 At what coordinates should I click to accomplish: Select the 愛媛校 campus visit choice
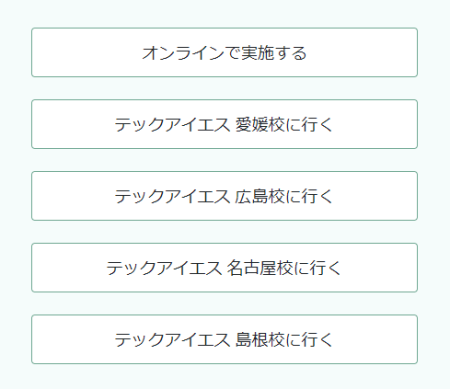pos(224,124)
